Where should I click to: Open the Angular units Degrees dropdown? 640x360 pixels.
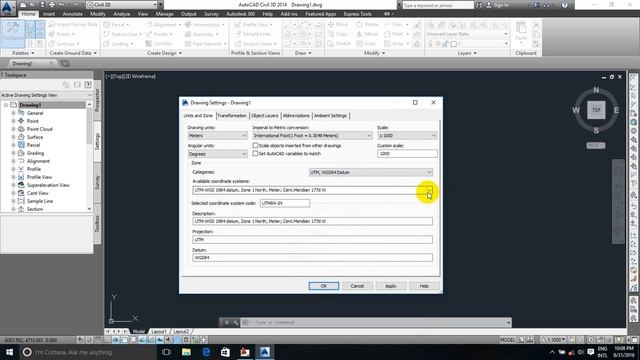(218, 154)
